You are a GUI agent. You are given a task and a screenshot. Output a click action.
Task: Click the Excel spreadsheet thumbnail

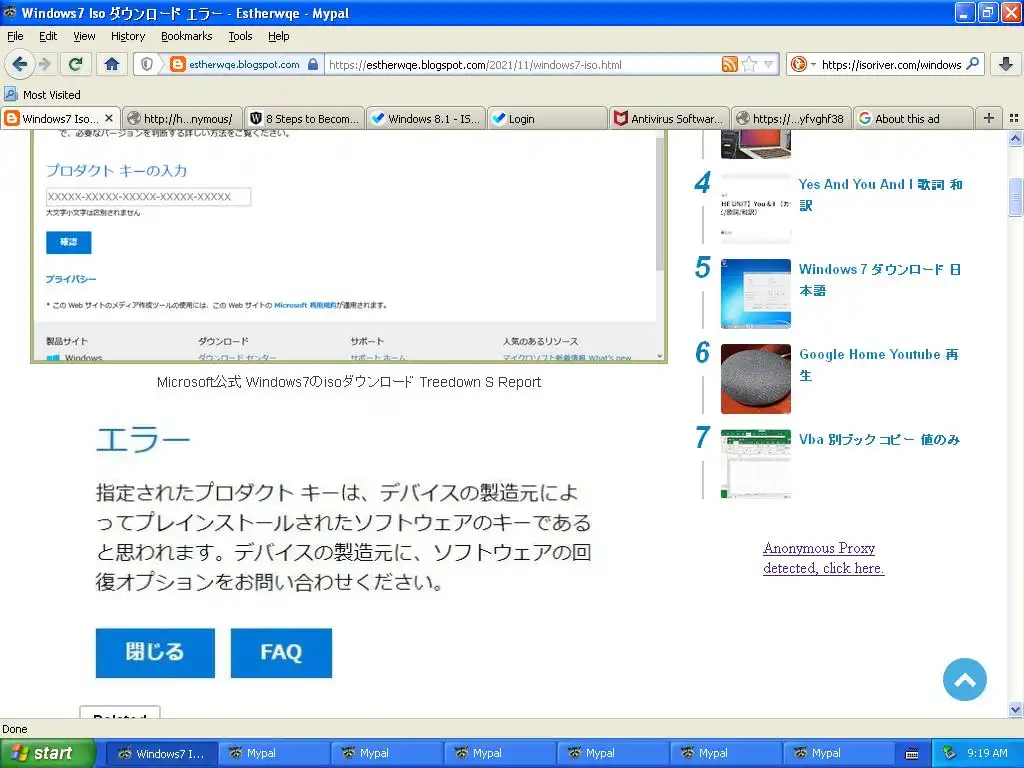point(756,464)
